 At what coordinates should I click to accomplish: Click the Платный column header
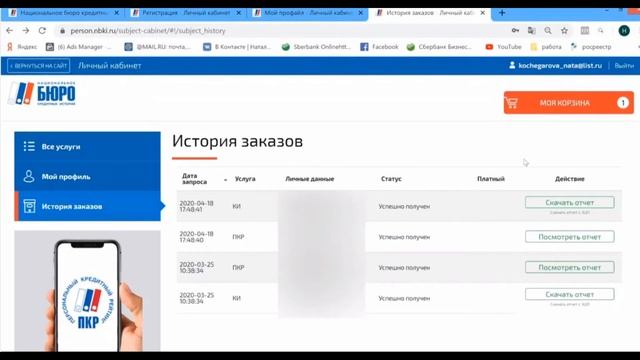point(491,179)
